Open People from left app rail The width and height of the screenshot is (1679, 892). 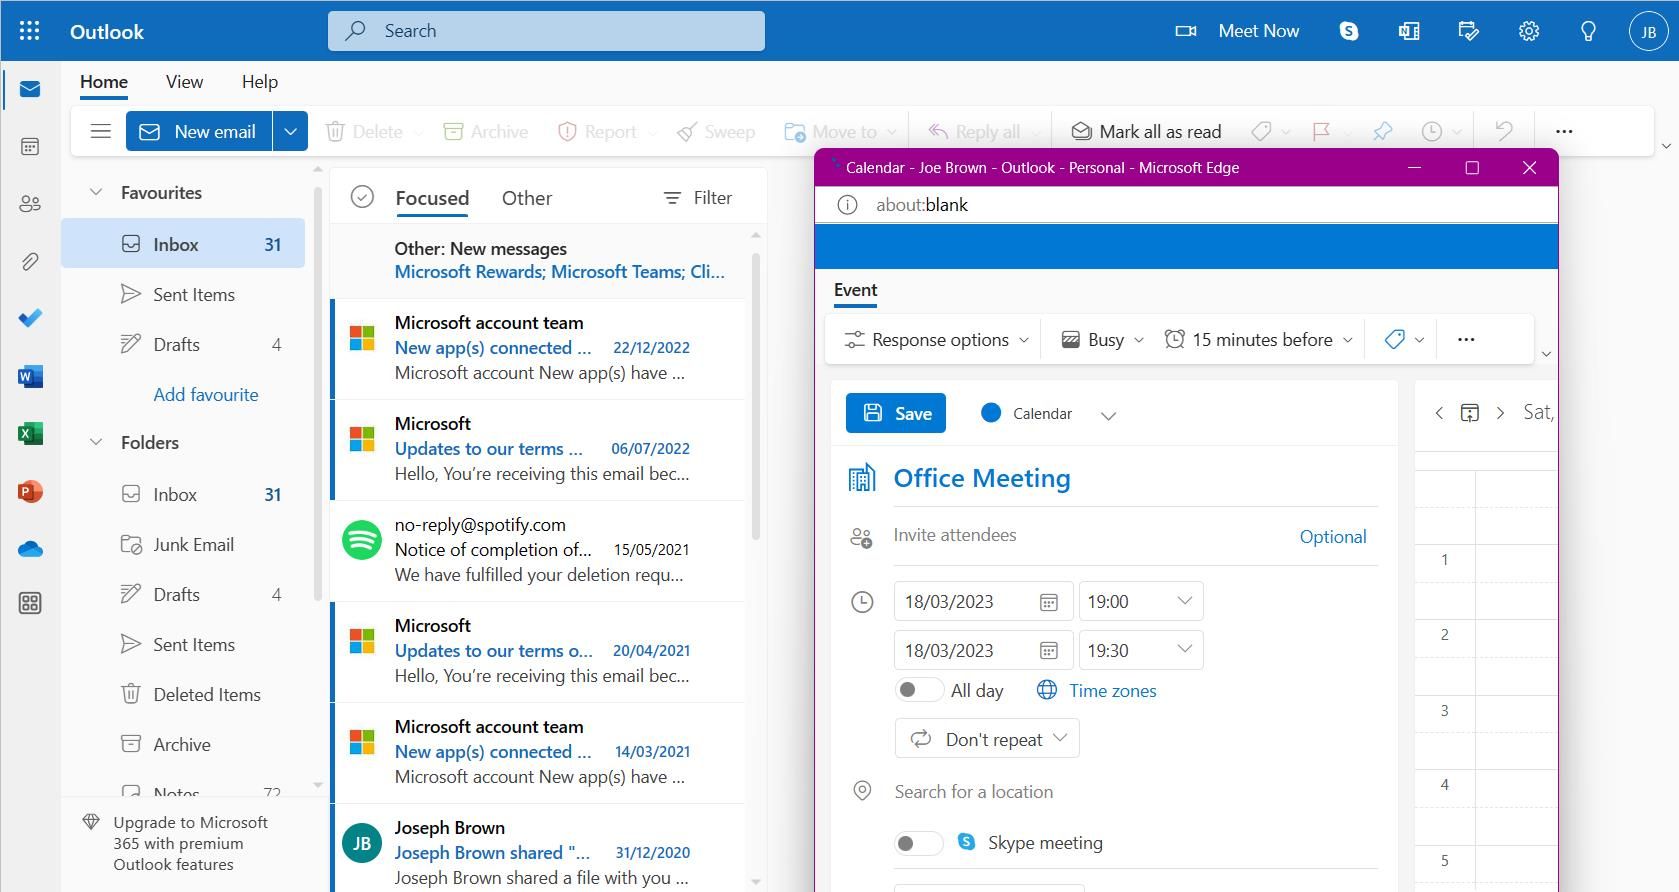coord(30,204)
